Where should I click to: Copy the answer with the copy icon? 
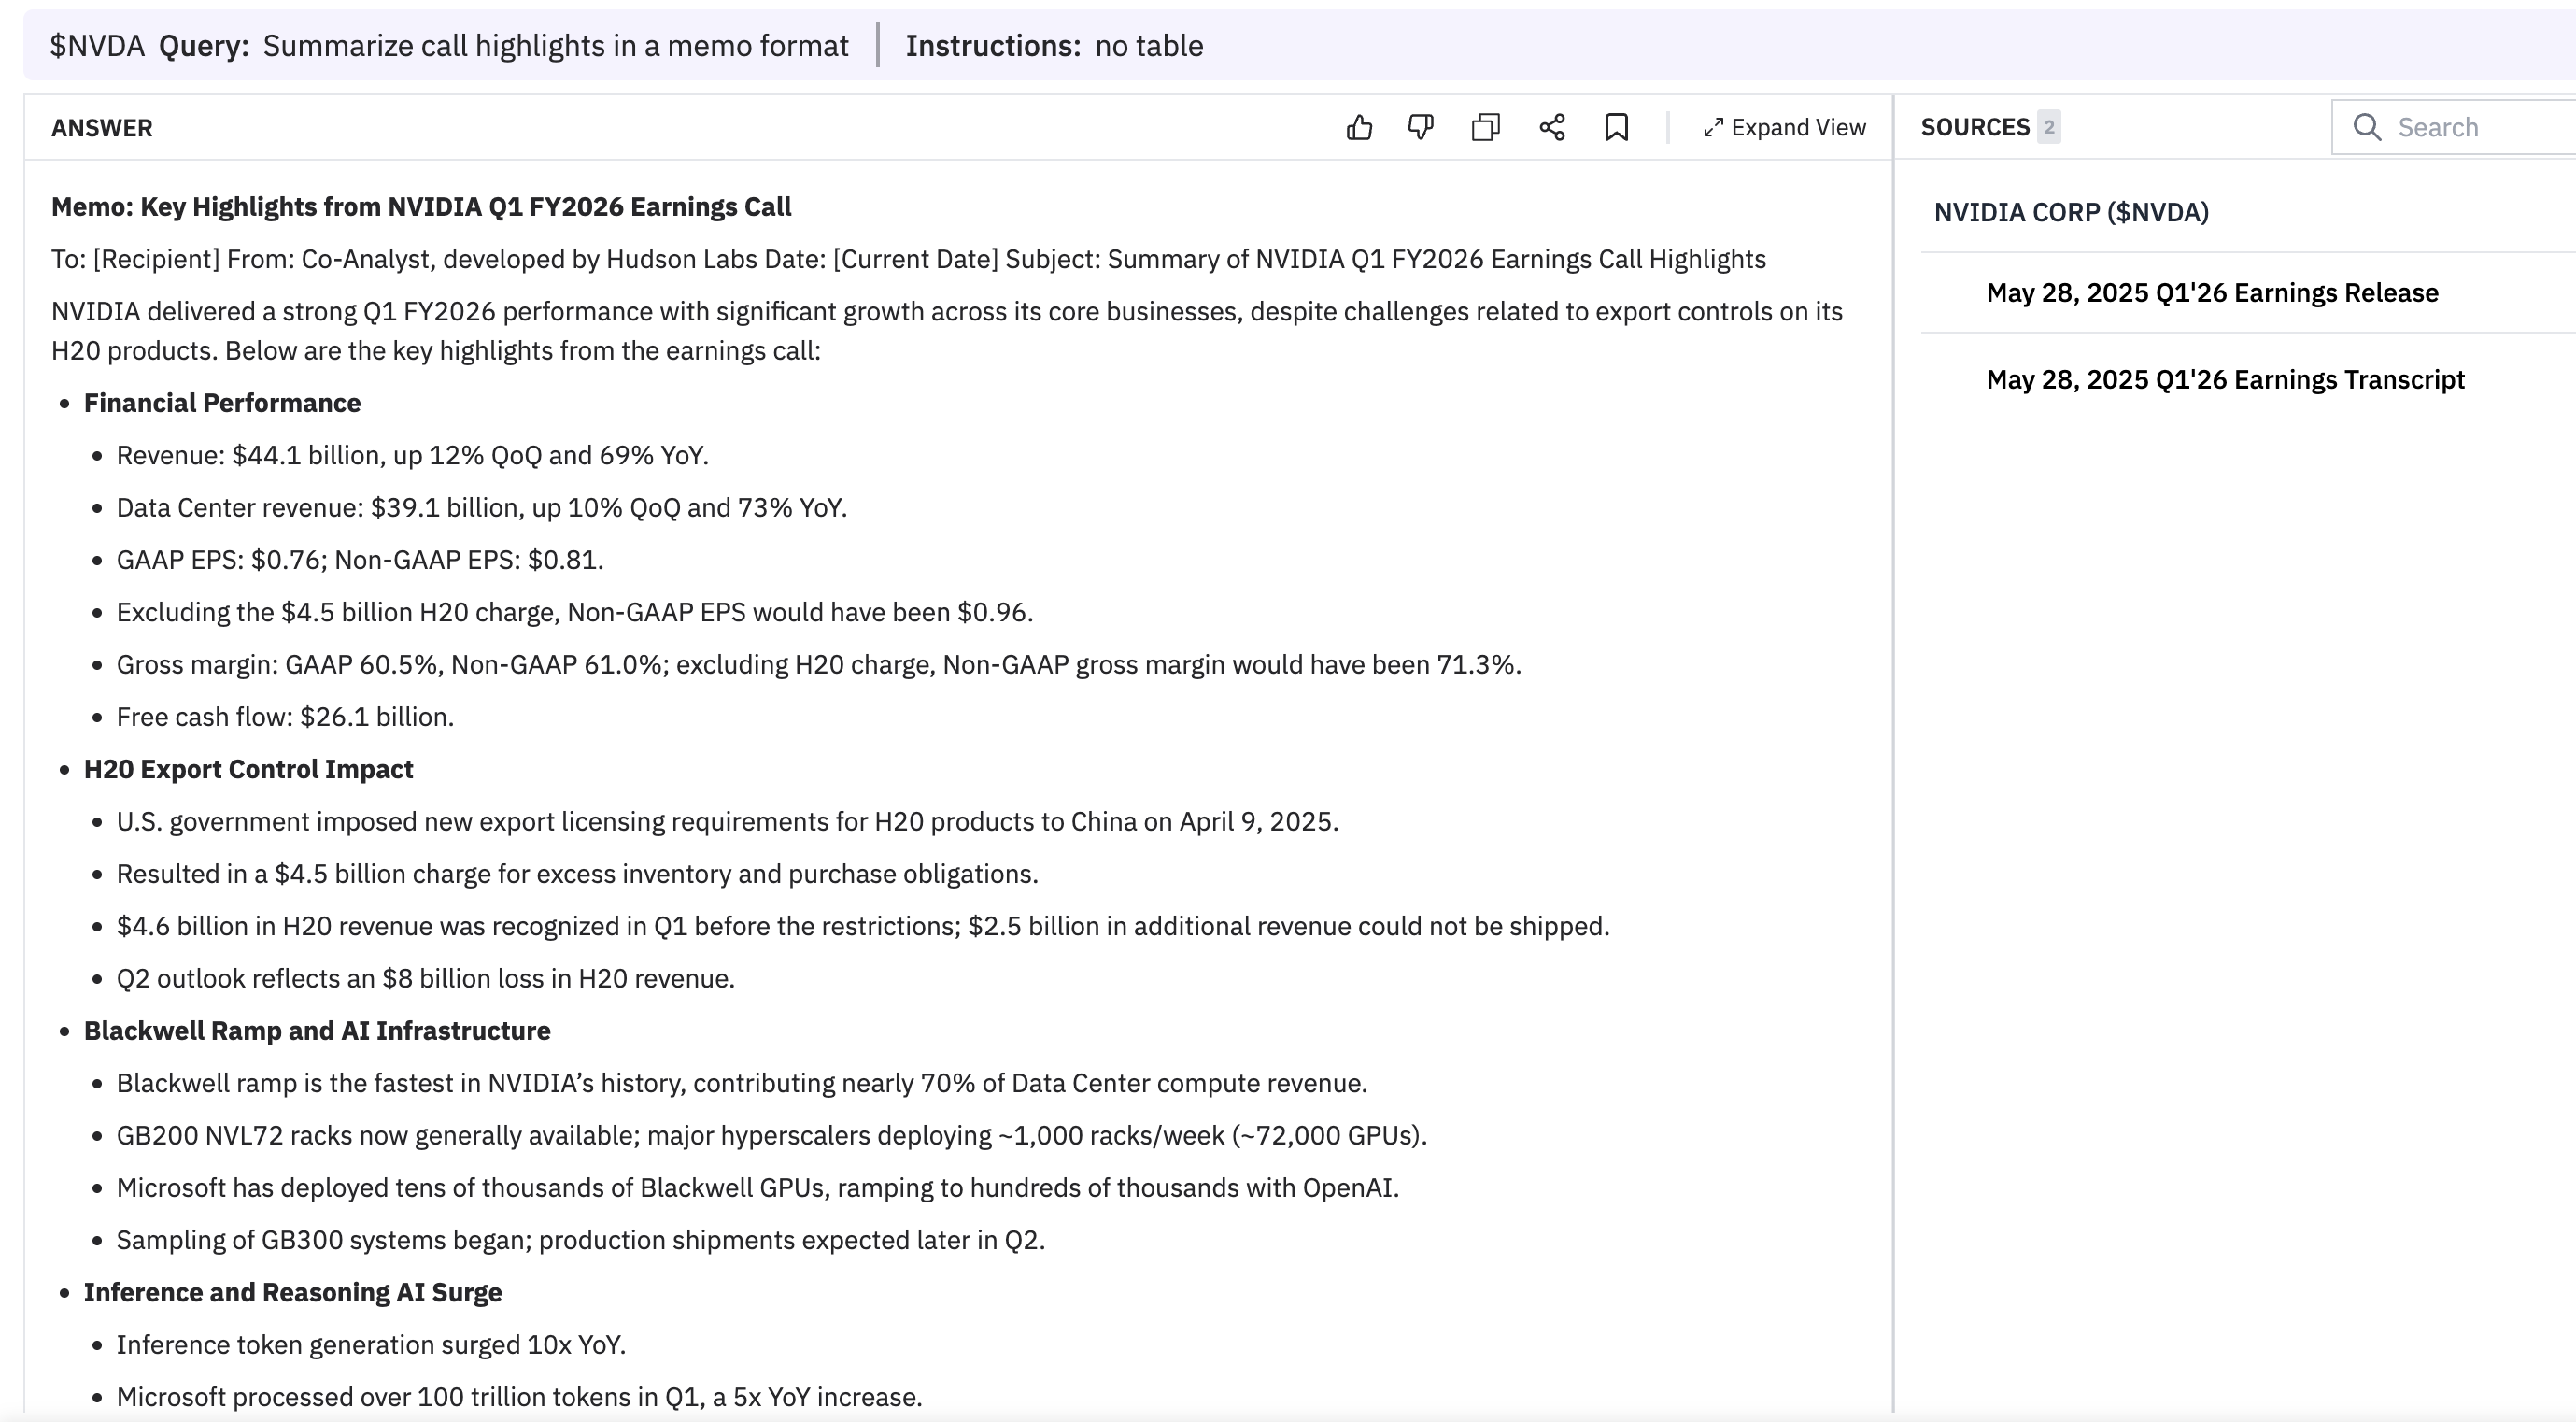(1486, 127)
